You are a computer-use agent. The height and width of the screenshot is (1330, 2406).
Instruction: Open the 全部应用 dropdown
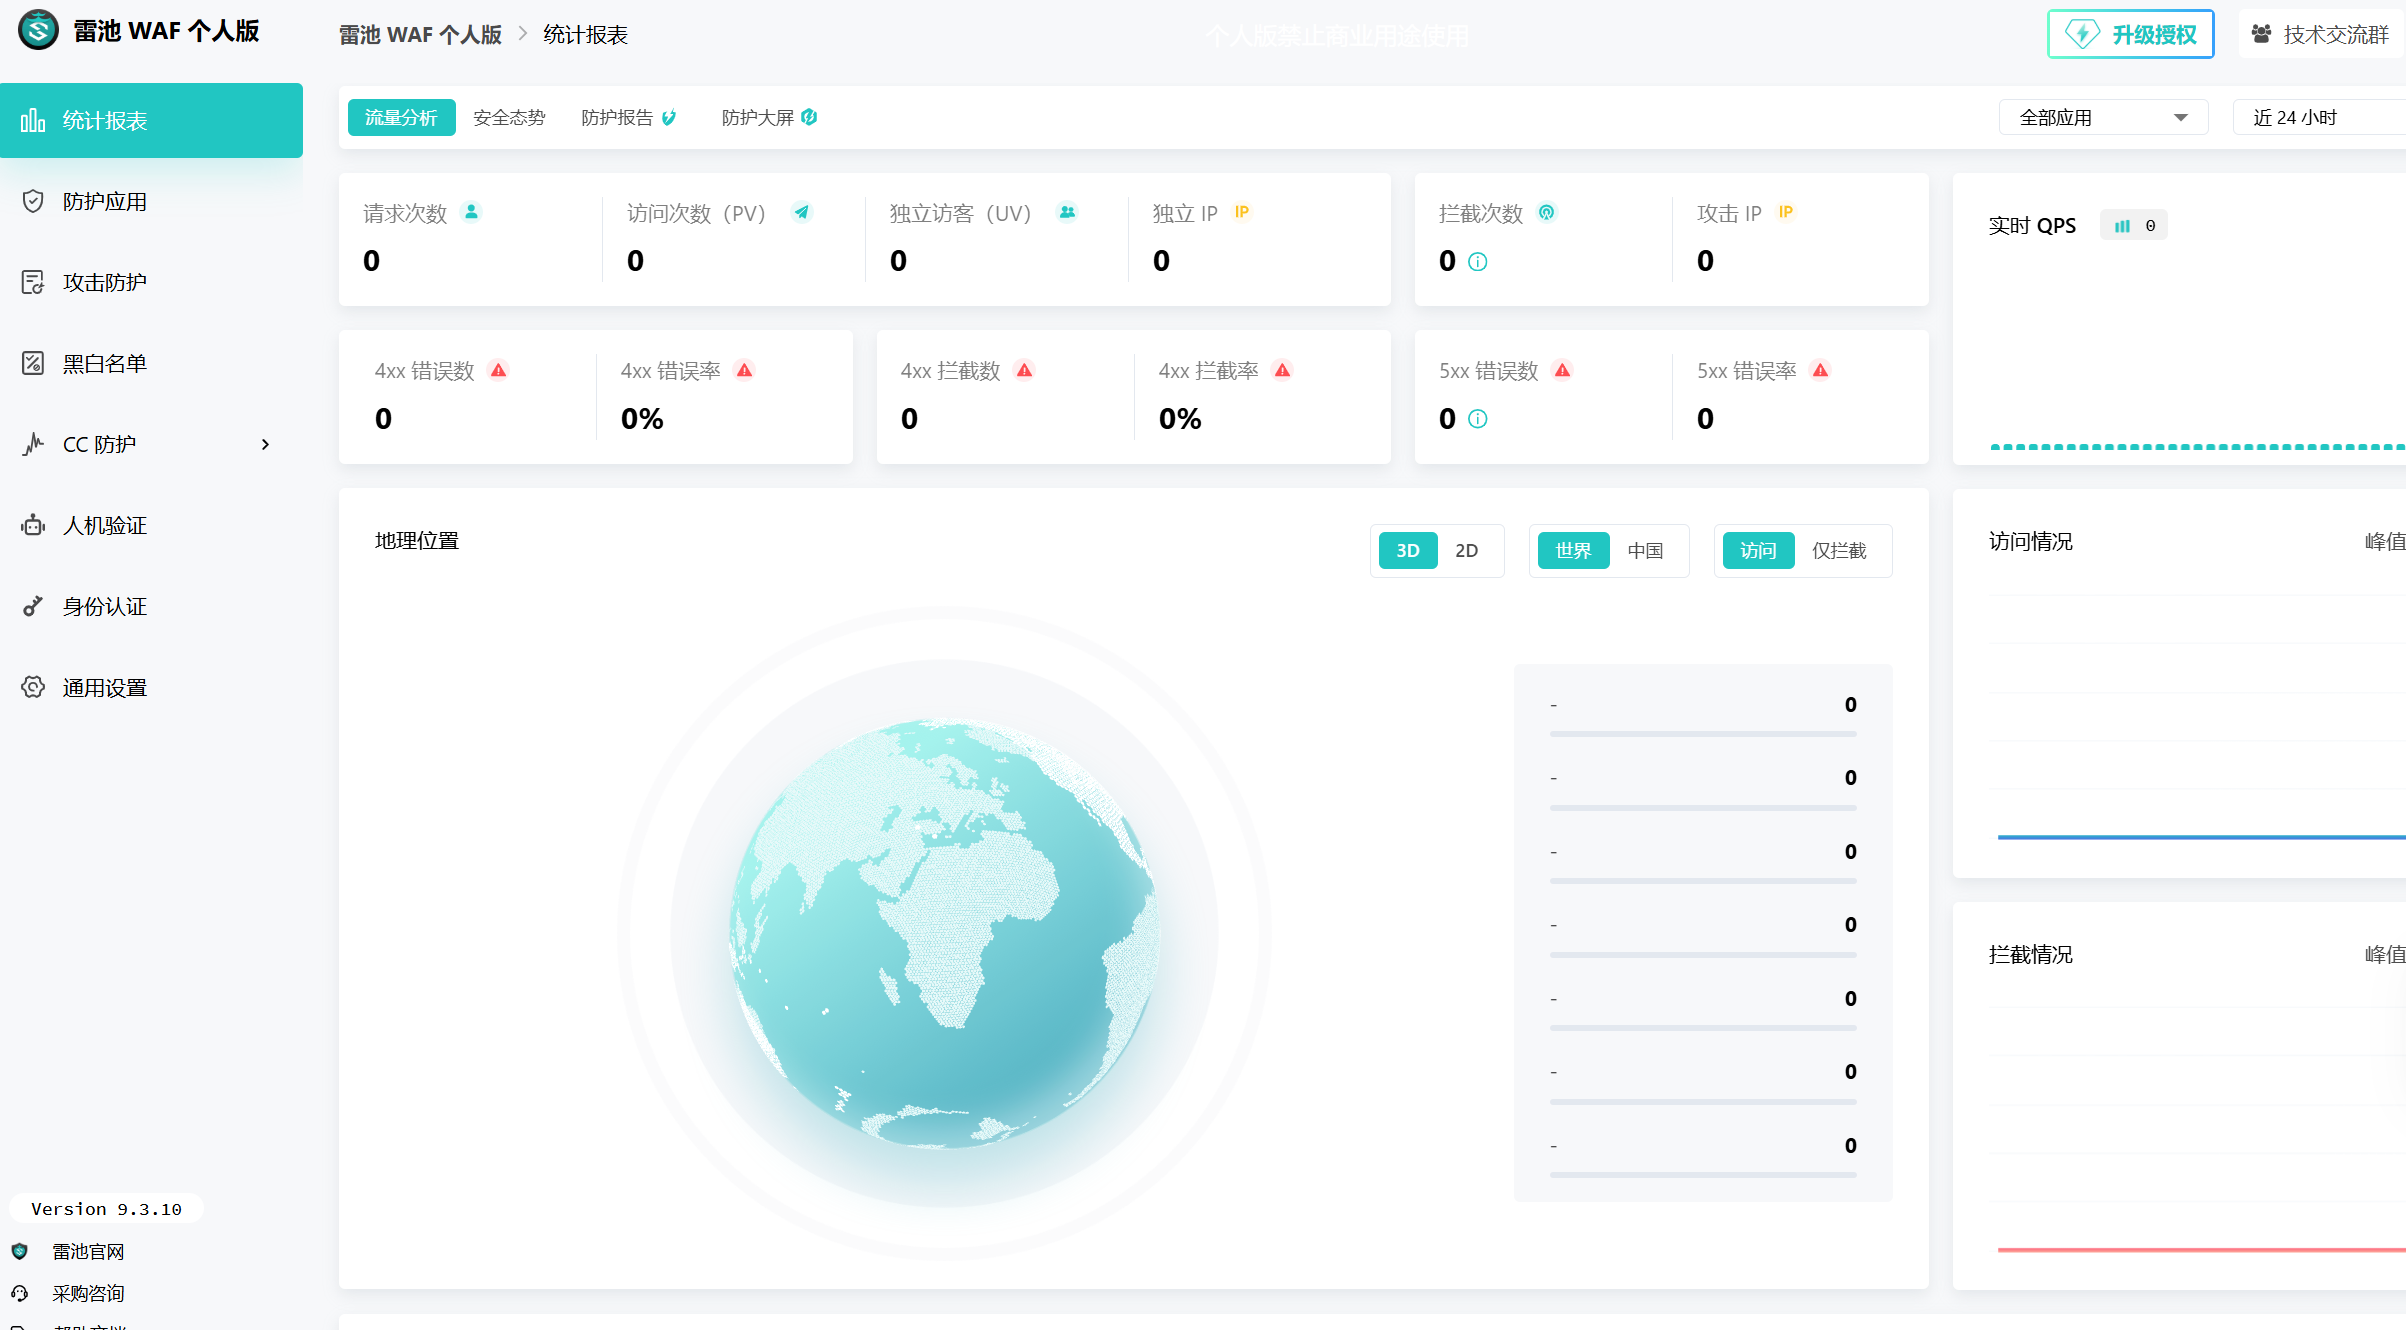click(2103, 117)
